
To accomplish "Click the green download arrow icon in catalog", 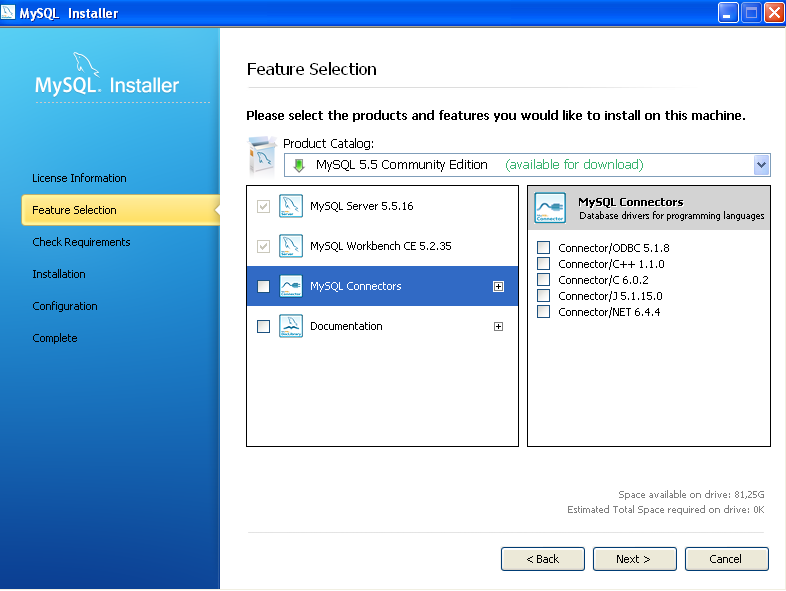I will 299,165.
